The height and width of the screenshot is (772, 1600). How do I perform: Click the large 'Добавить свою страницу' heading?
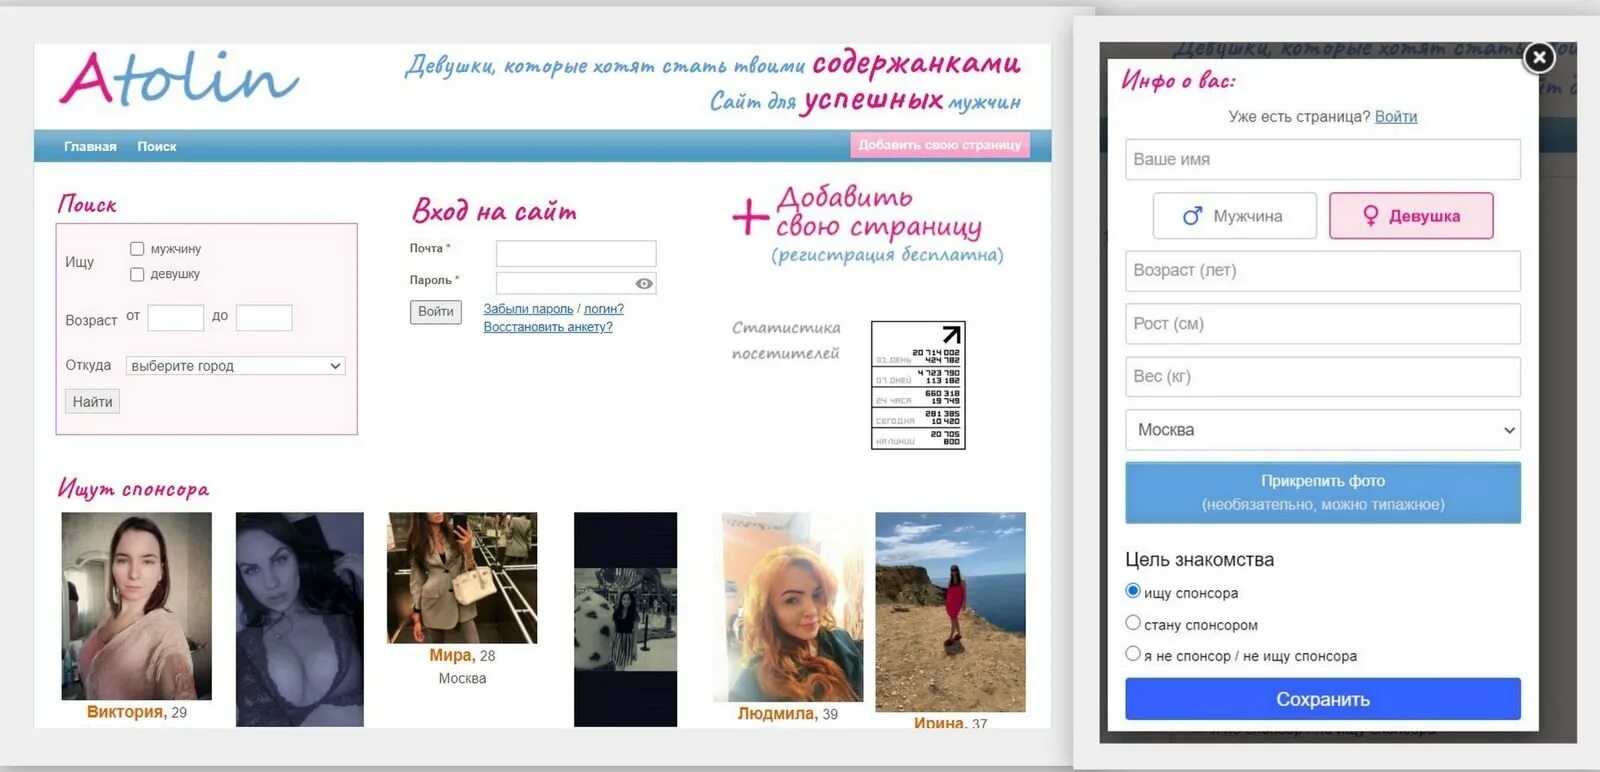point(878,212)
